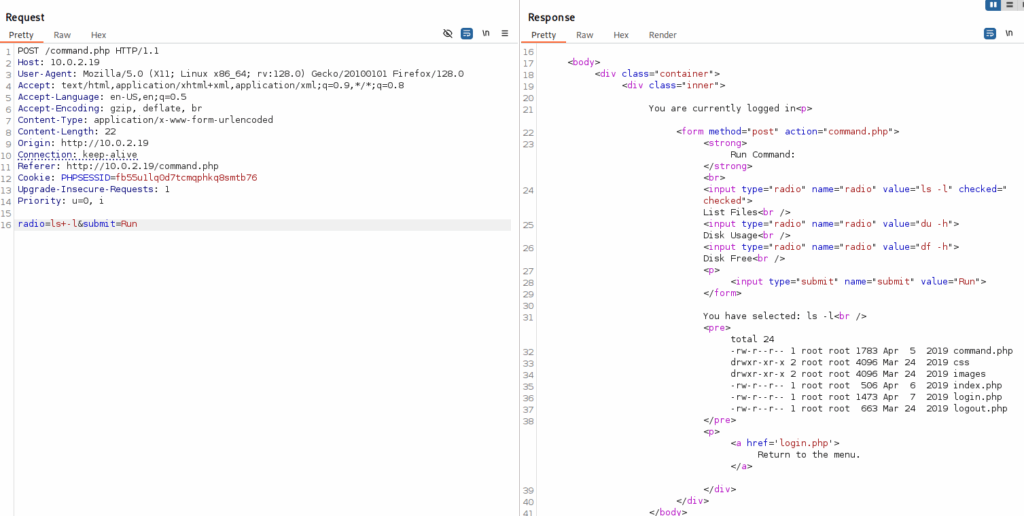Image resolution: width=1024 pixels, height=516 pixels.
Task: Open the Response Render tab
Action: click(x=662, y=35)
